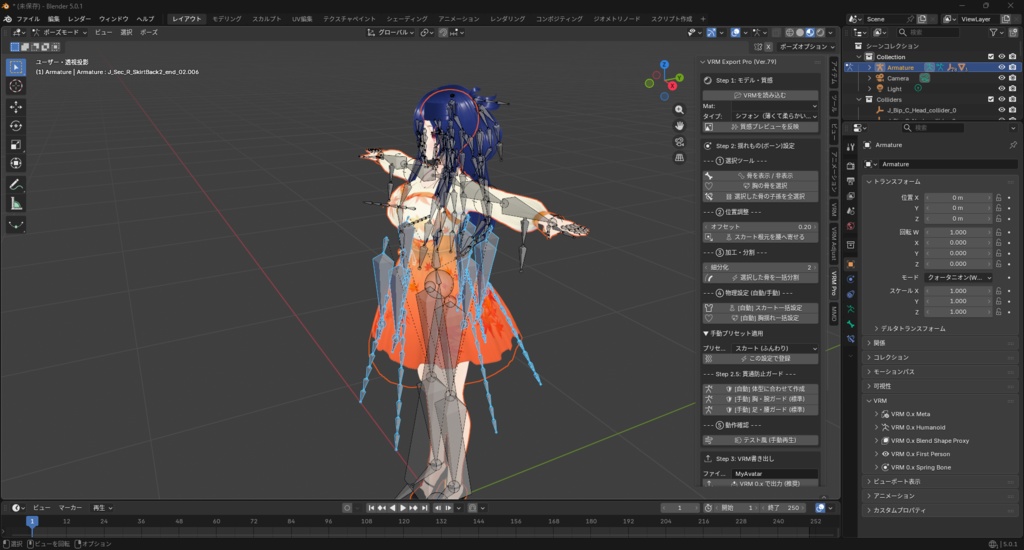Toggle Armature render camera icon in outliner
The image size is (1024, 550).
(x=1012, y=67)
